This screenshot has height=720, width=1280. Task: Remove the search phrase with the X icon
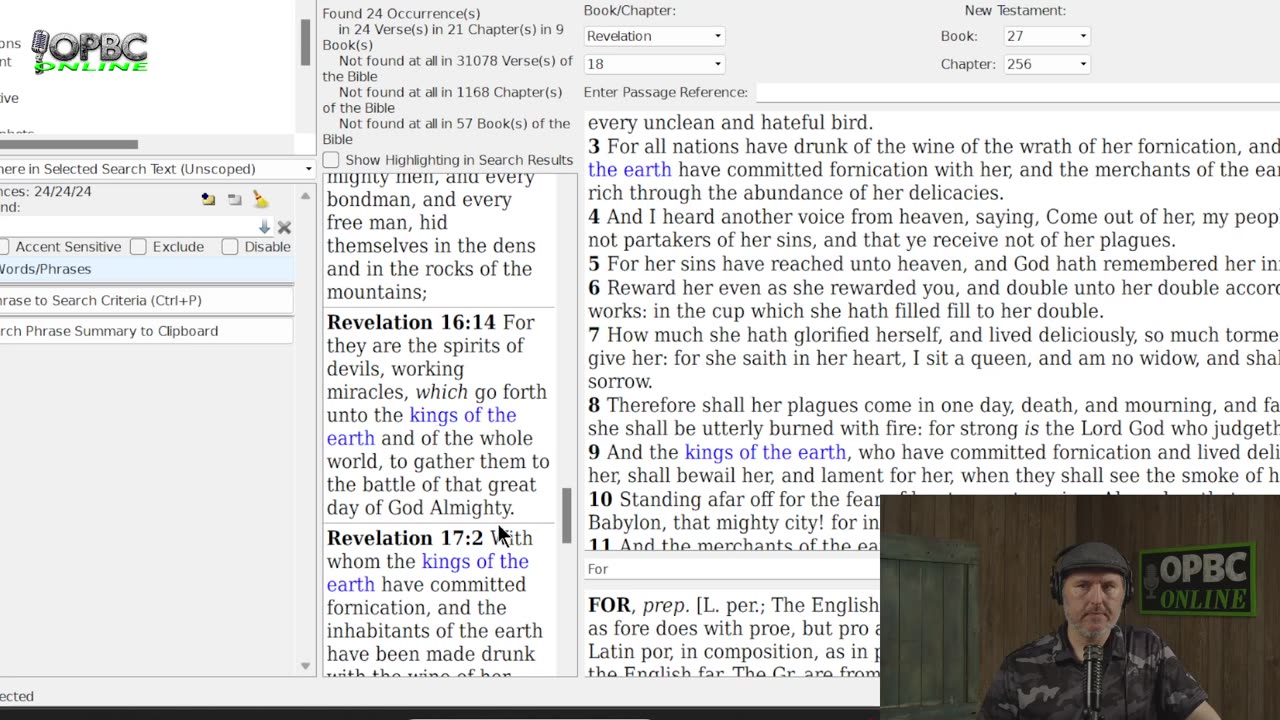pos(284,227)
